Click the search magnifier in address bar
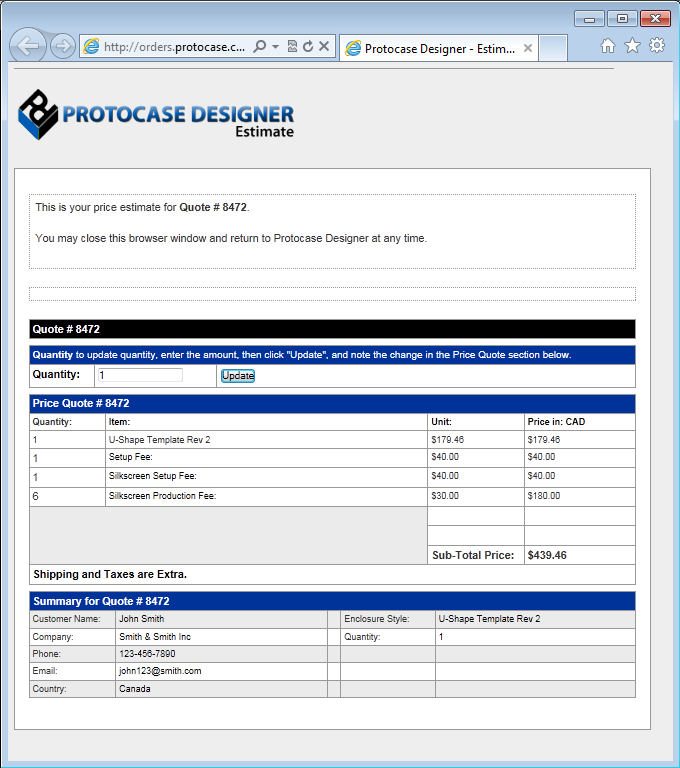Screen dimensions: 680x768 point(259,47)
